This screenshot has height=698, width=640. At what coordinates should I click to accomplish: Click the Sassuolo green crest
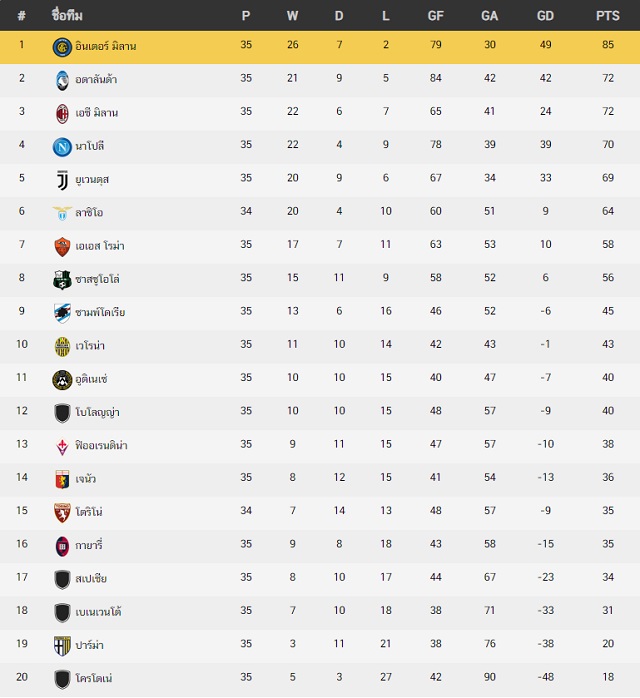(62, 280)
